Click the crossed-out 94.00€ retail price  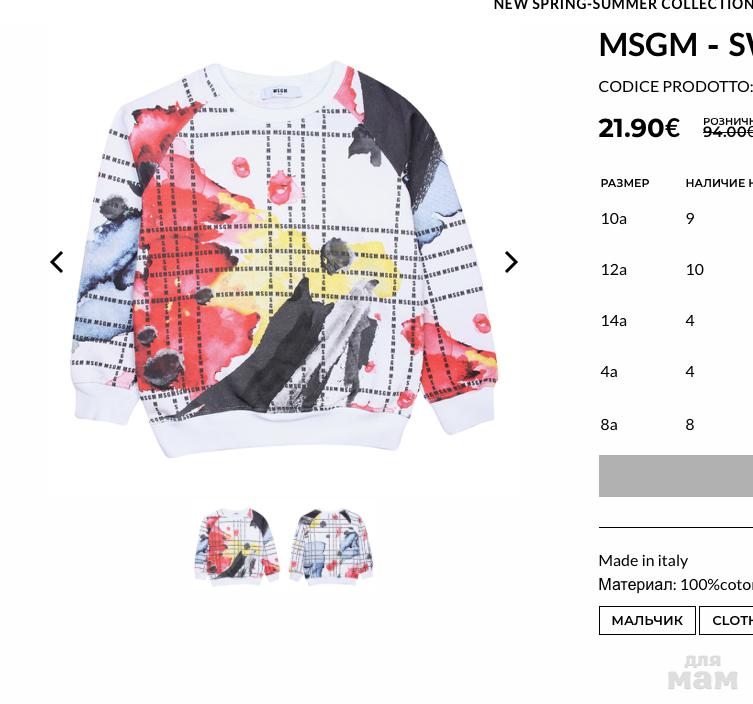coord(728,132)
